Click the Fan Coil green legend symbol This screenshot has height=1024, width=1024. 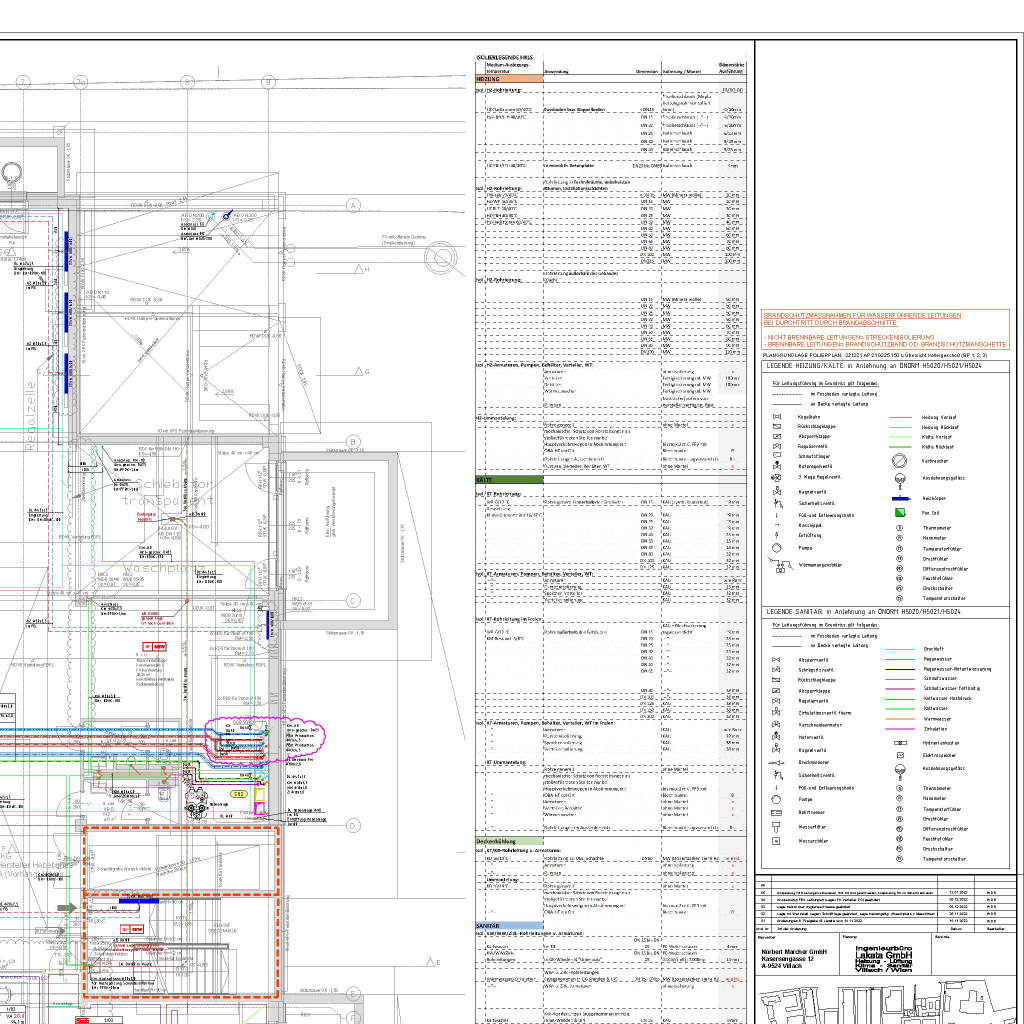click(900, 513)
